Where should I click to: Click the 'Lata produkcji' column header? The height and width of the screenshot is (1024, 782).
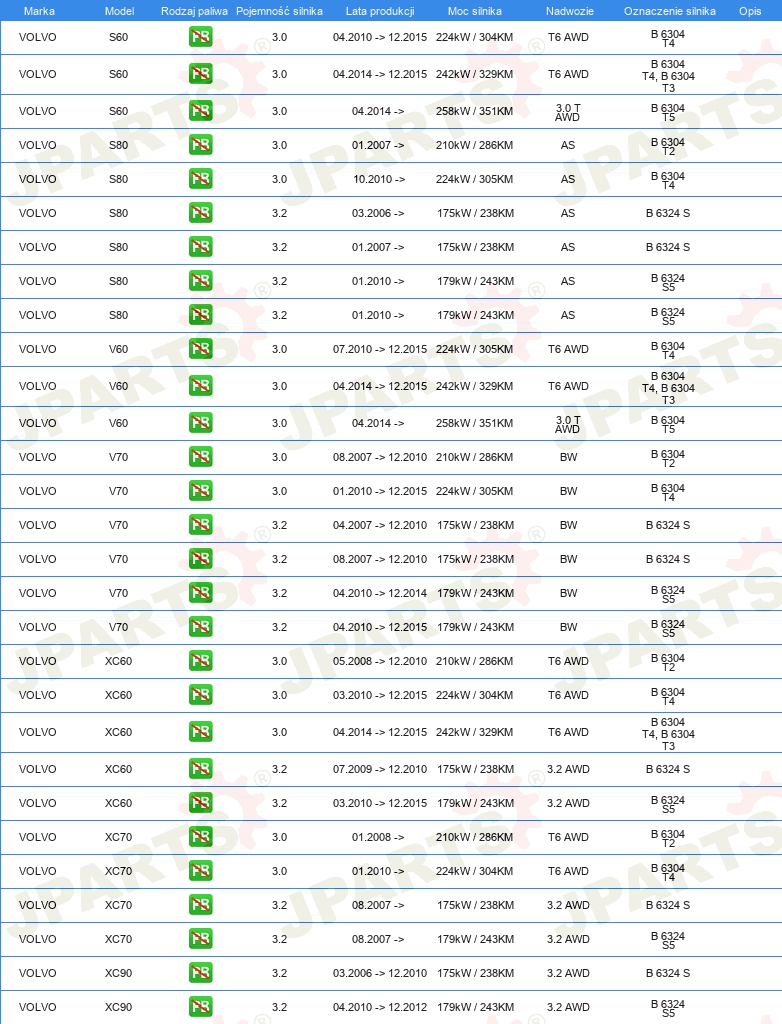click(380, 11)
